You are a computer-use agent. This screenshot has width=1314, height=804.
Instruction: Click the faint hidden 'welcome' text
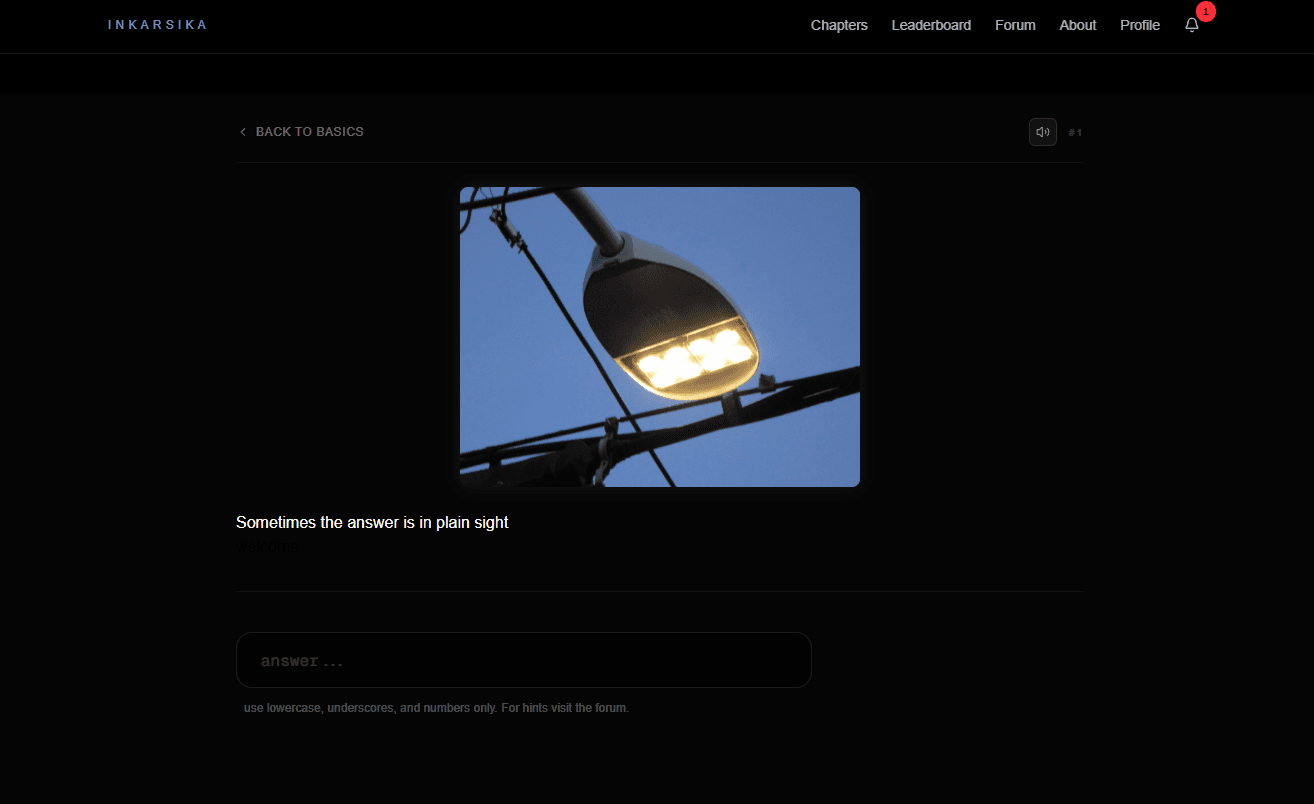[x=267, y=547]
